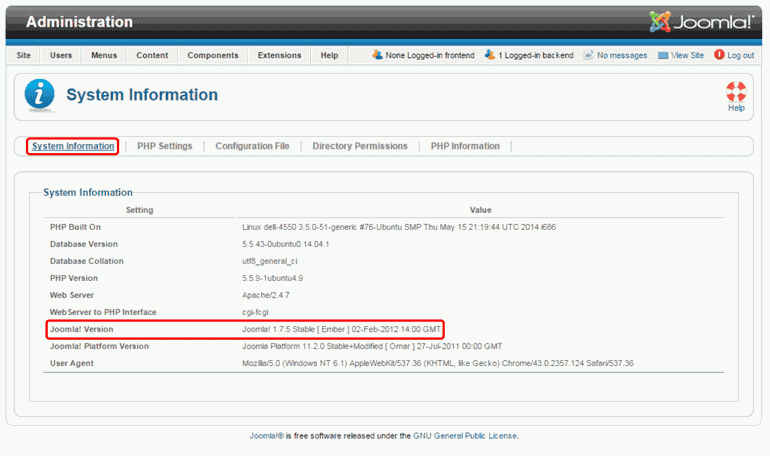
Task: Click the logged-in backend users icon
Action: tap(490, 54)
